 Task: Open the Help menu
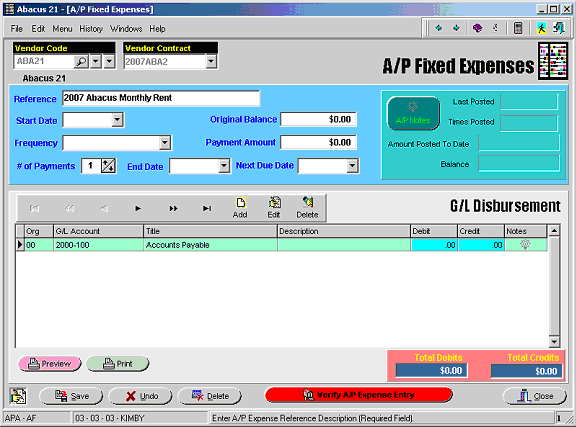[x=157, y=28]
